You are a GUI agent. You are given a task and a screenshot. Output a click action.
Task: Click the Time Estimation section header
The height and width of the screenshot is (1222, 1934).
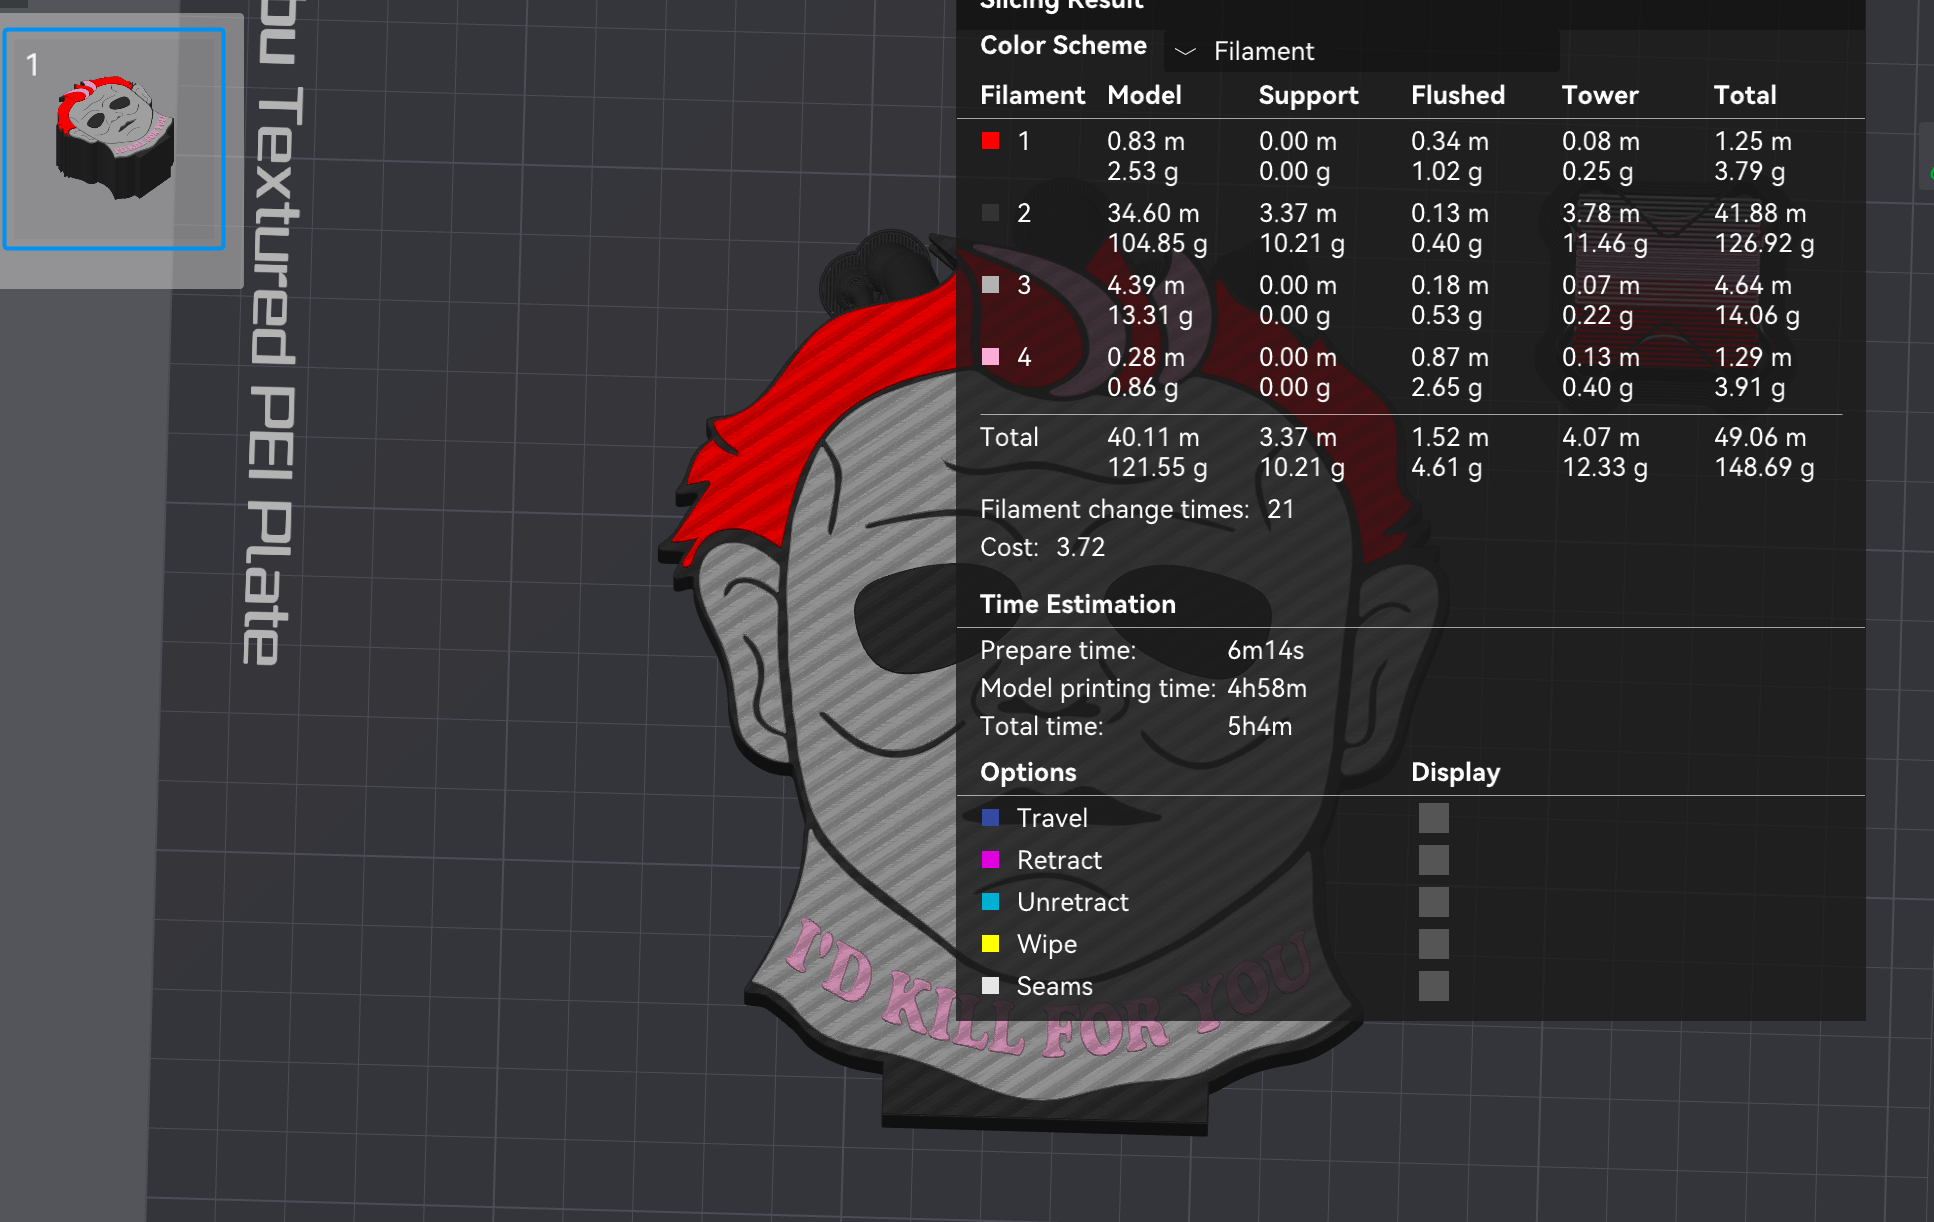[x=1077, y=604]
